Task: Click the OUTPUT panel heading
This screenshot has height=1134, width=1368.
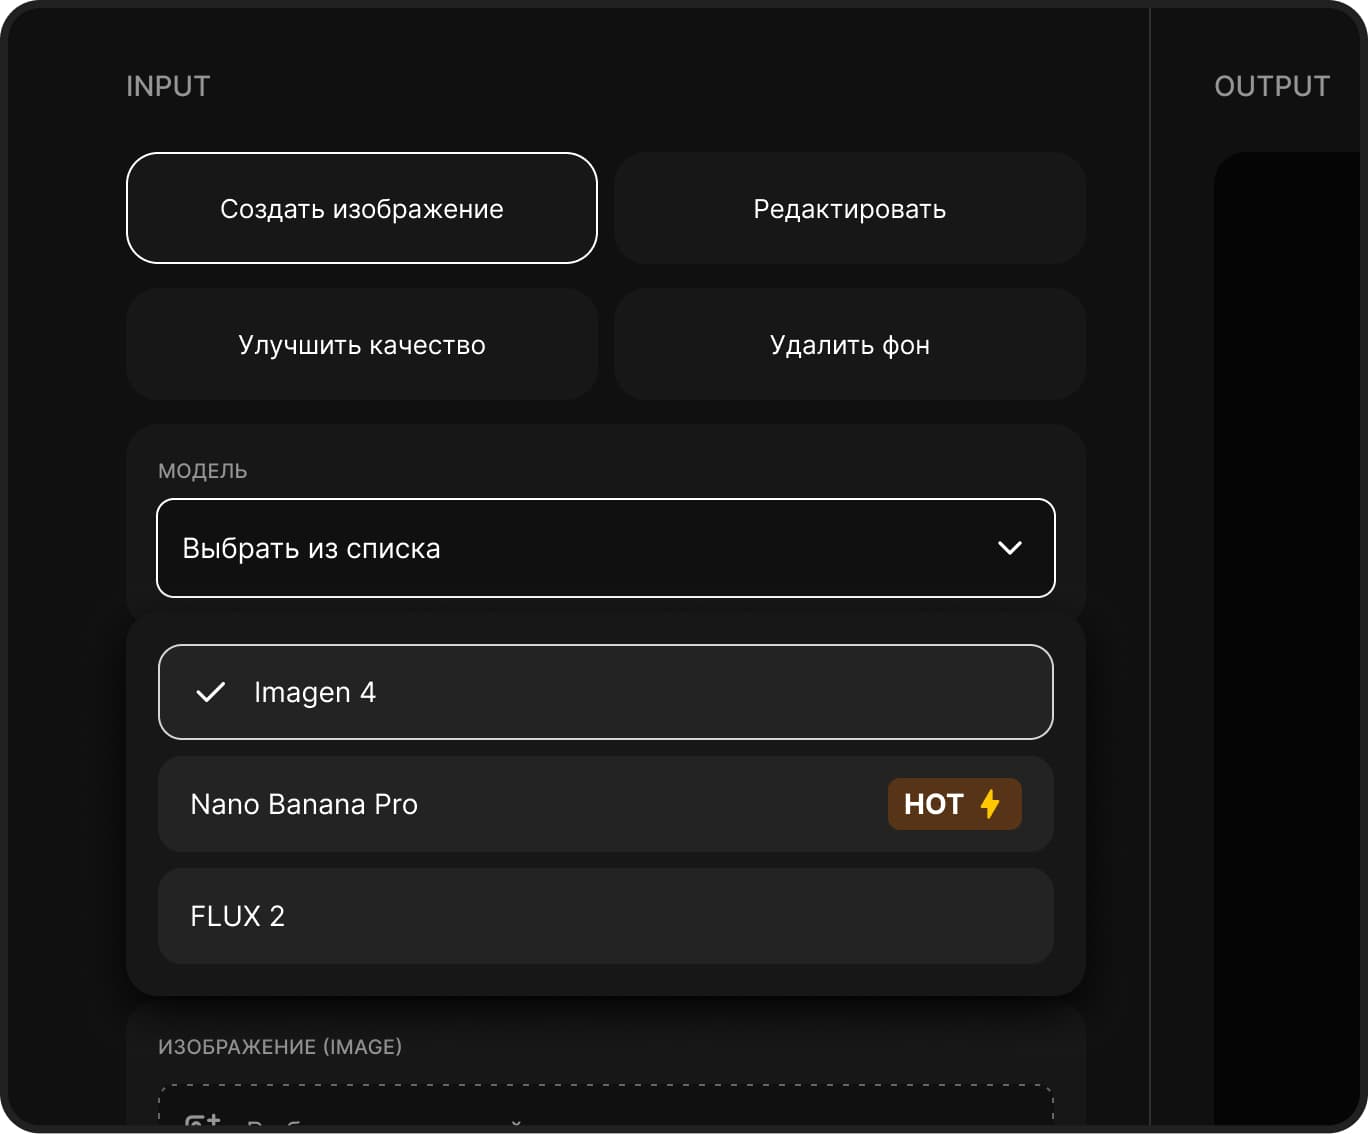Action: (x=1272, y=87)
